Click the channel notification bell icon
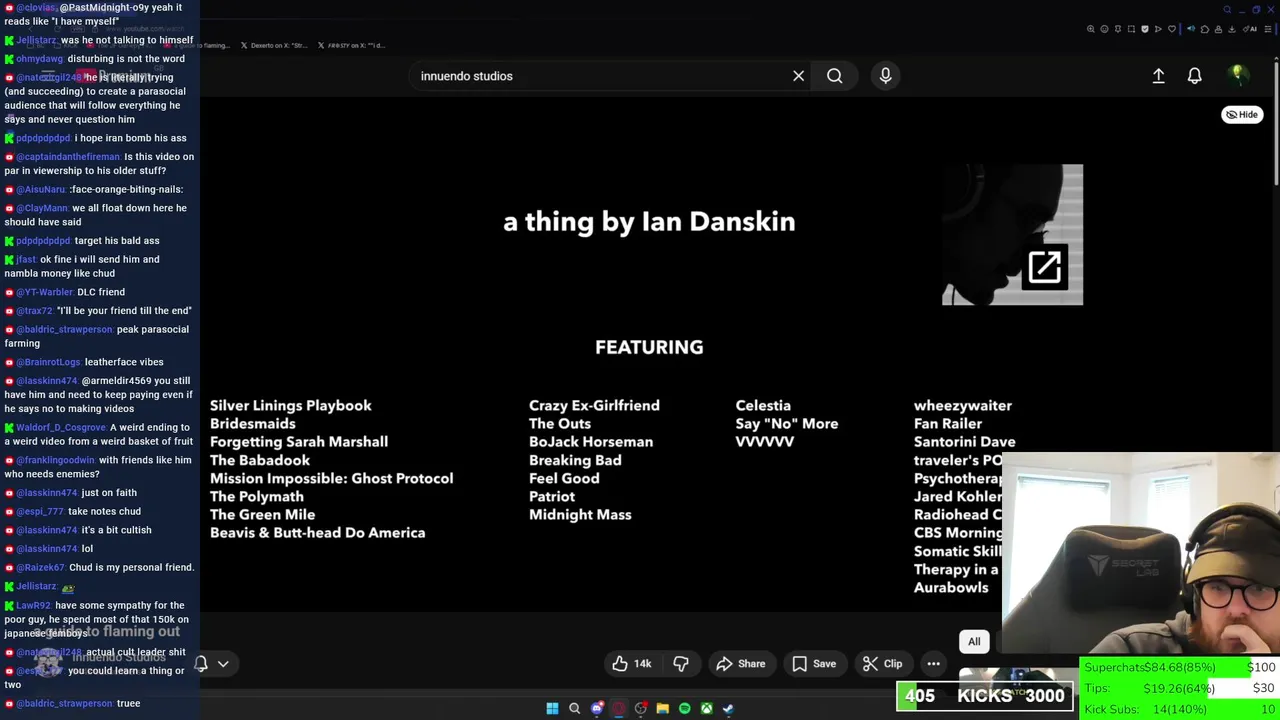This screenshot has height=720, width=1280. [201, 663]
